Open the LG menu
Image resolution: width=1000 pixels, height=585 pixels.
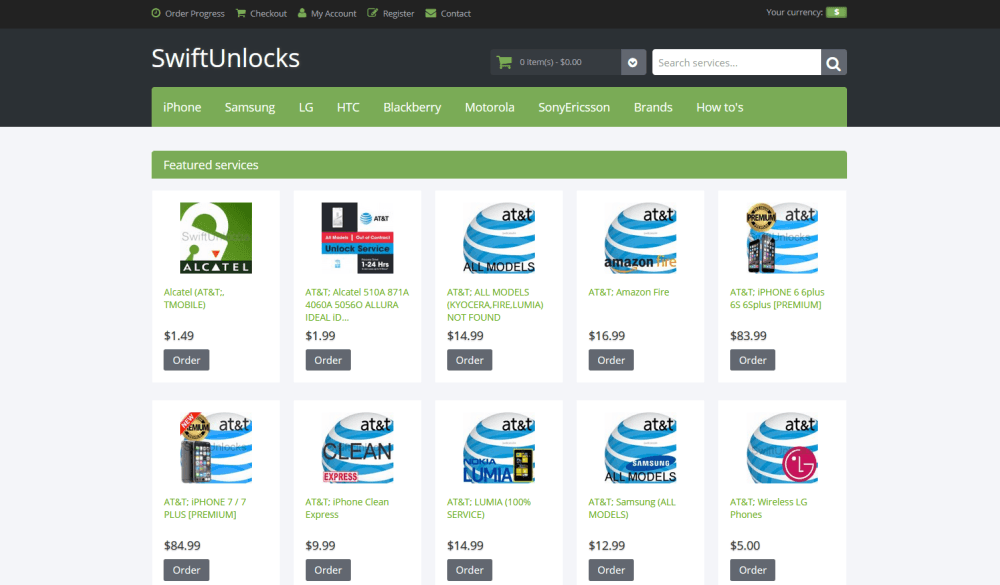306,107
